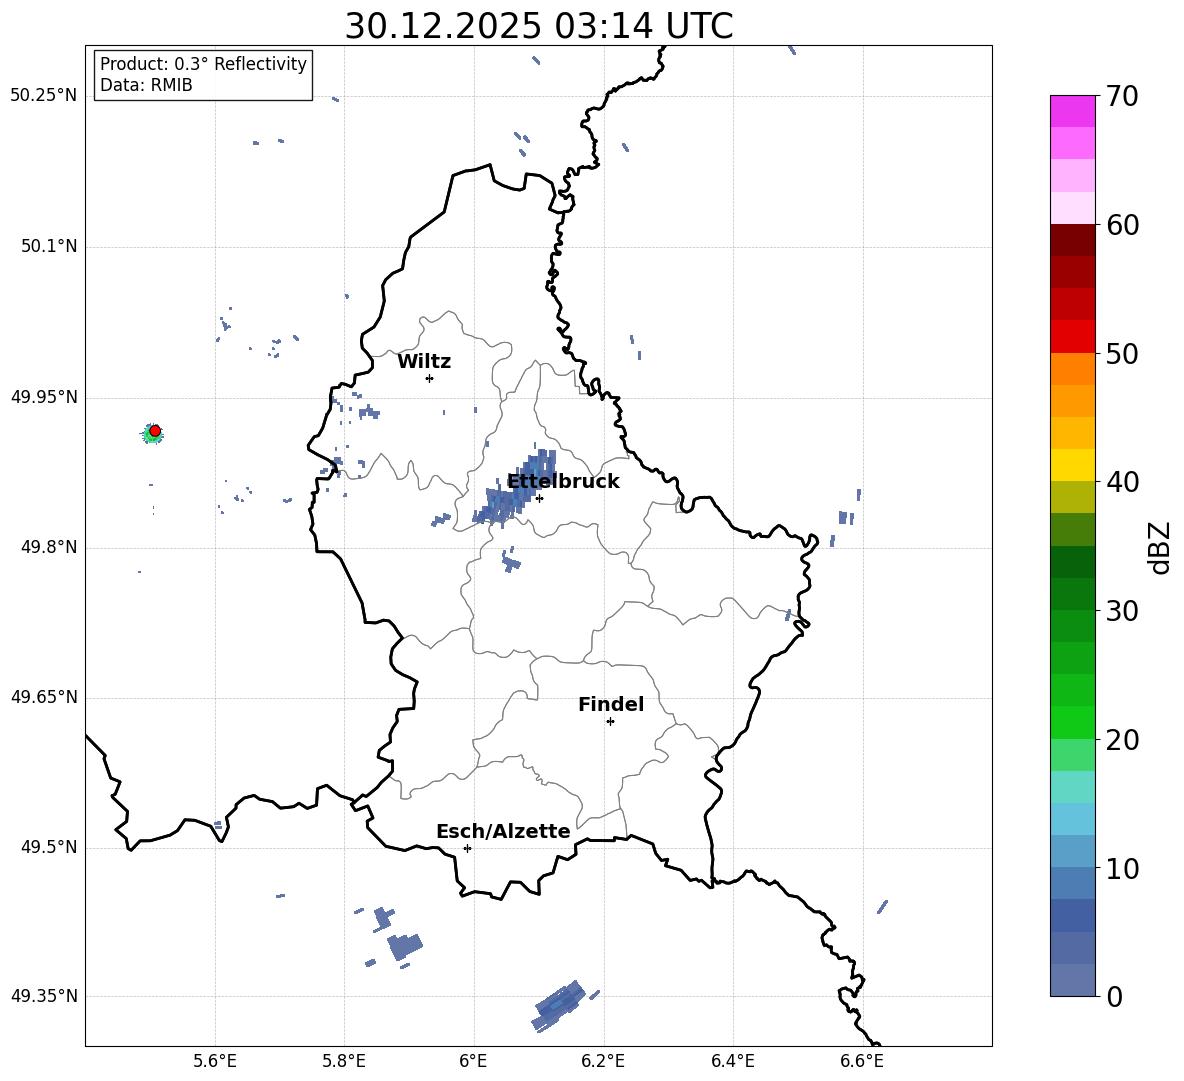The image size is (1184, 1081).
Task: Click the dark maroon swatch just below 60
Action: [1072, 240]
